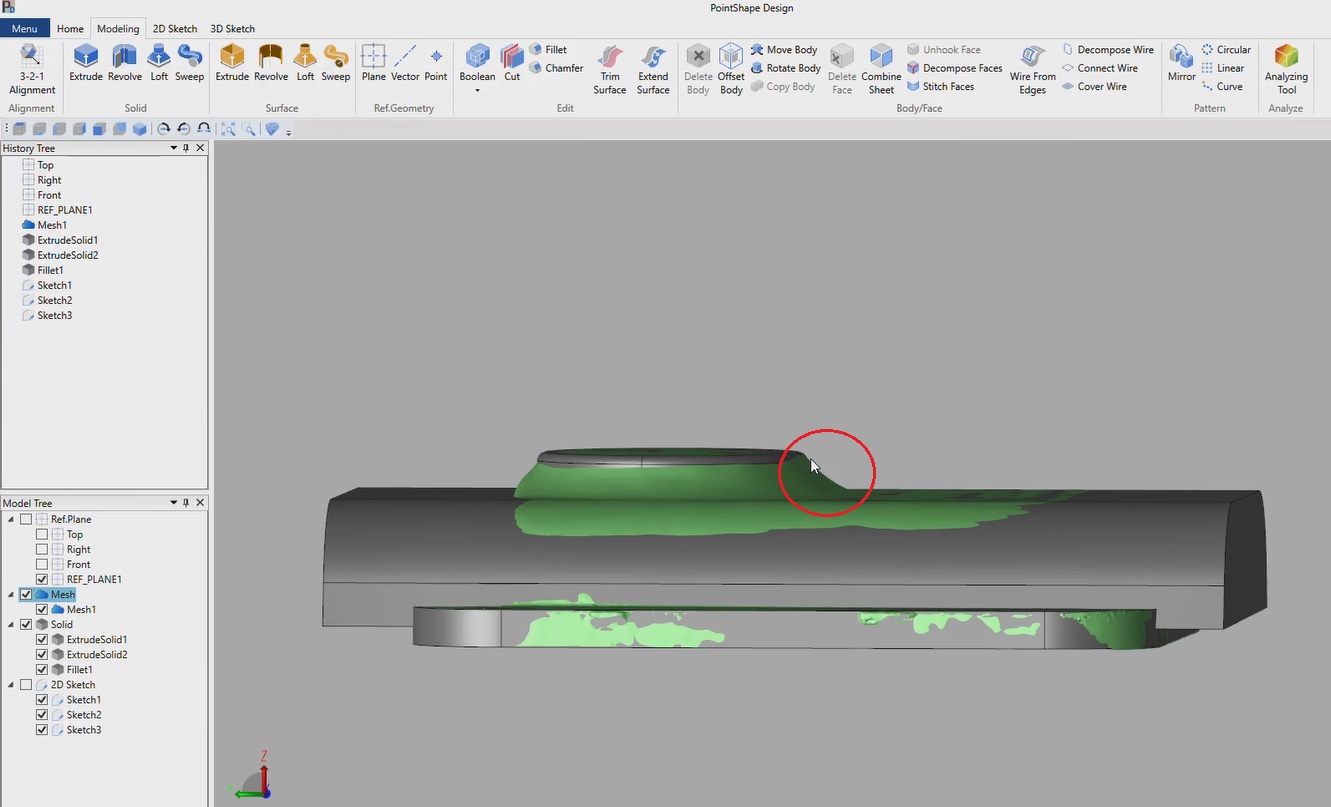Collapse the Mesh tree node

pos(12,594)
